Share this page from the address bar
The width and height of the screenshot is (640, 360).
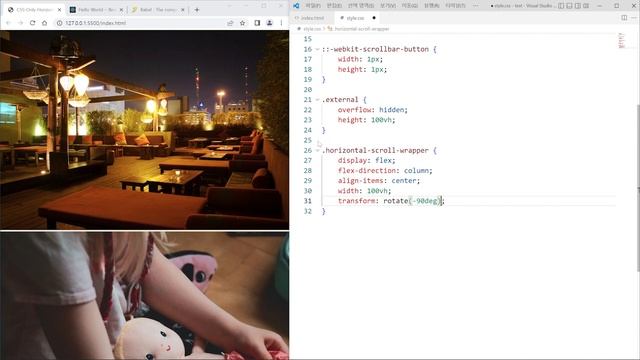[x=230, y=23]
